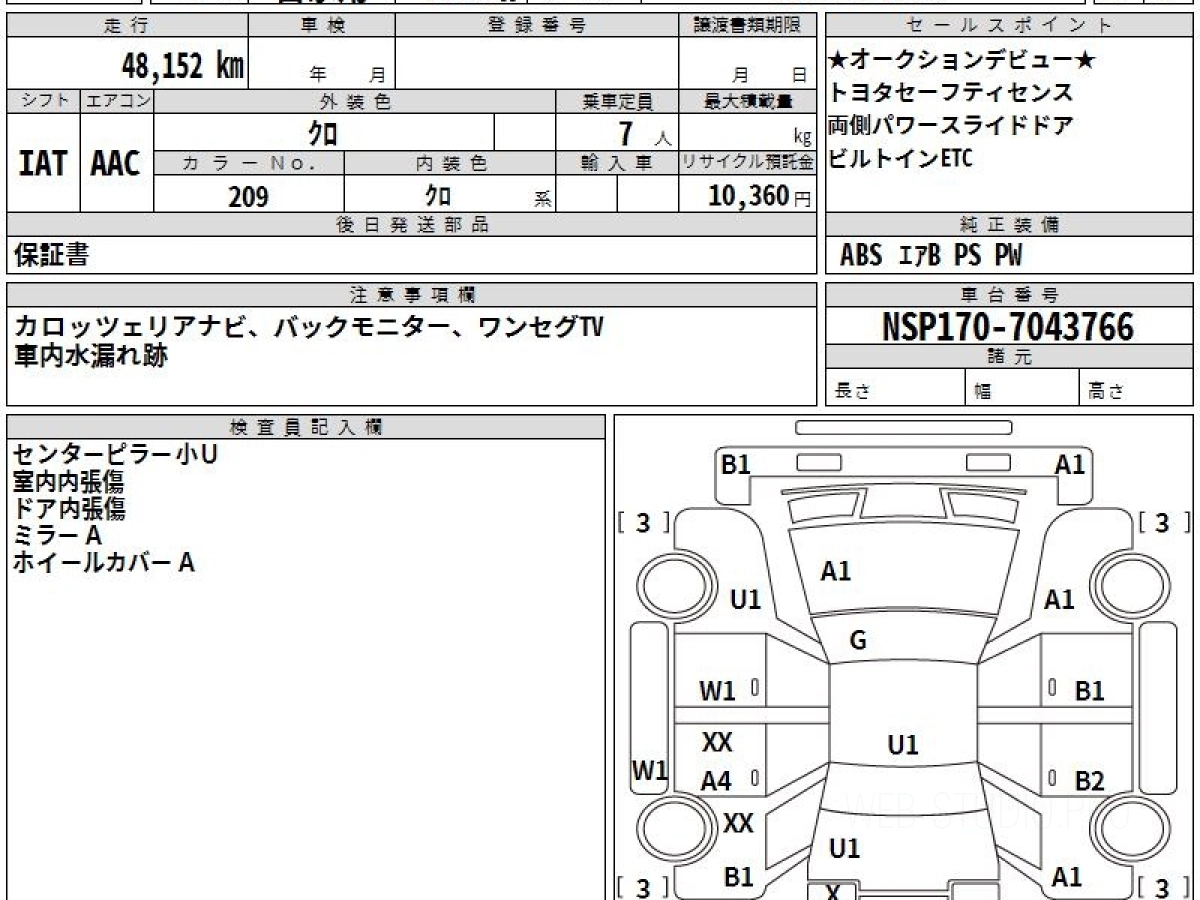Select the ホイールカバー A inspector note
Screen dimensions: 1200x900
pos(103,563)
